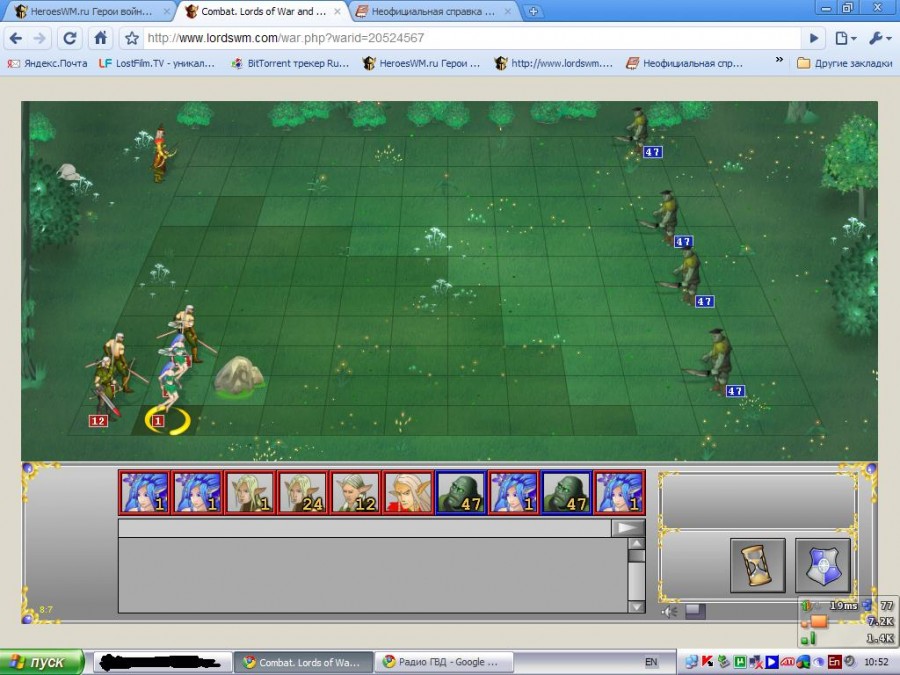This screenshot has width=900, height=675.
Task: Expand the bookmarks overflow chevron
Action: pos(779,60)
